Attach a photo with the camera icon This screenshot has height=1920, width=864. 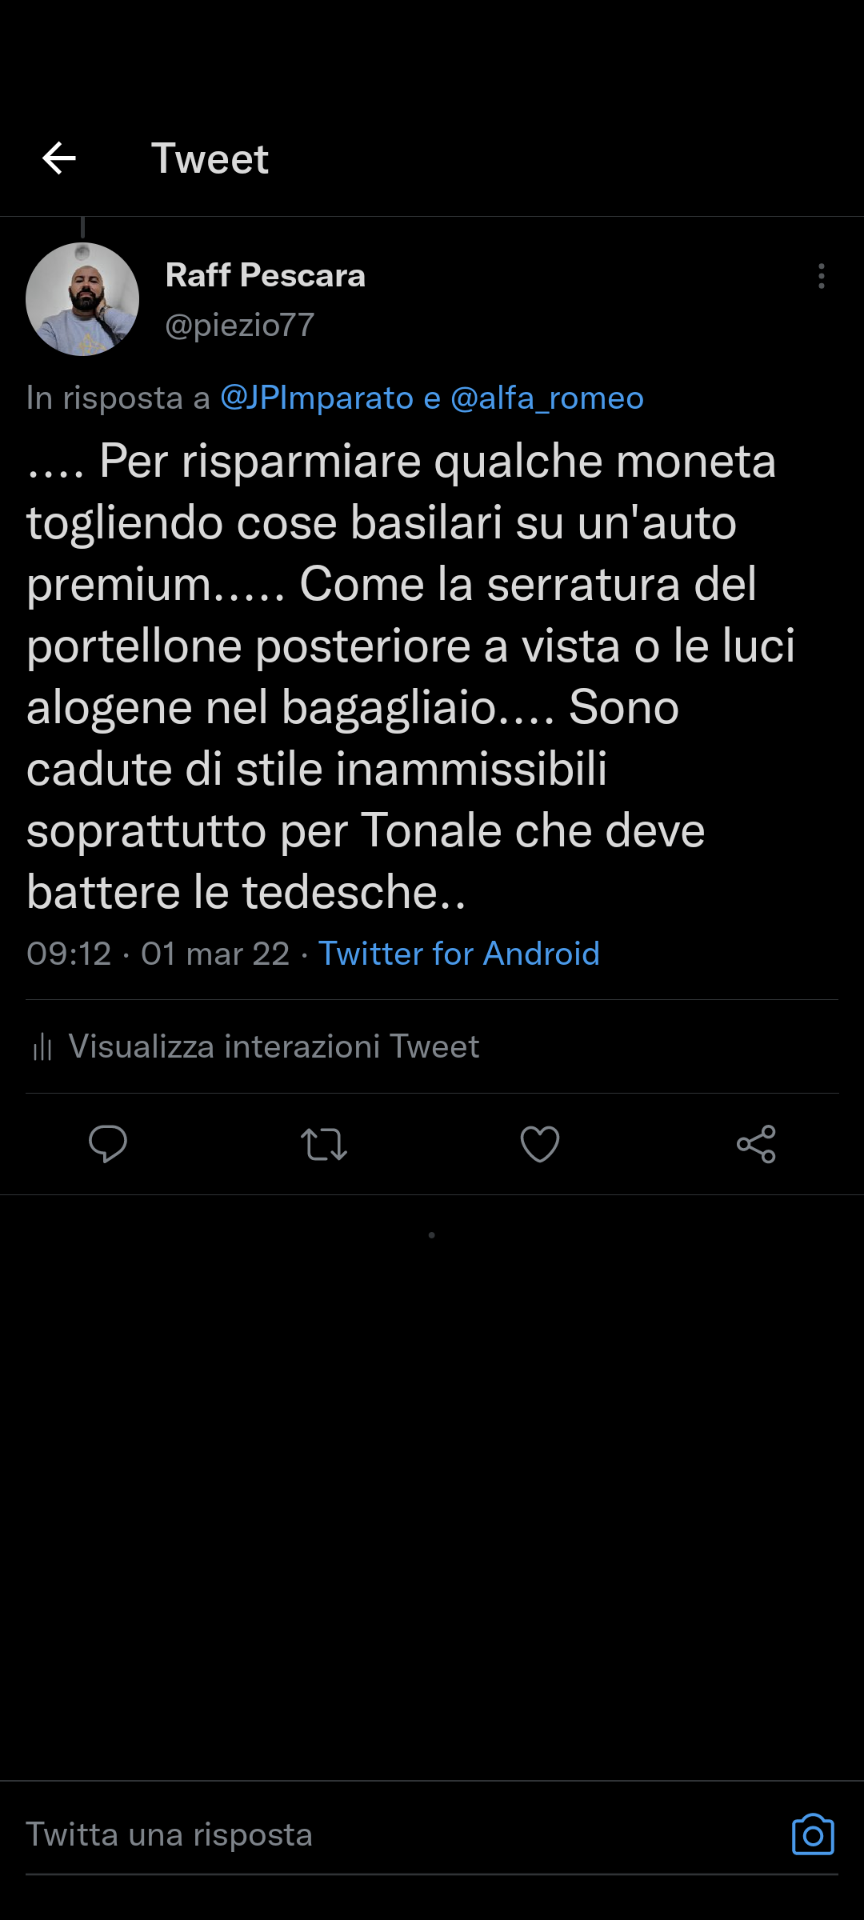[813, 1835]
